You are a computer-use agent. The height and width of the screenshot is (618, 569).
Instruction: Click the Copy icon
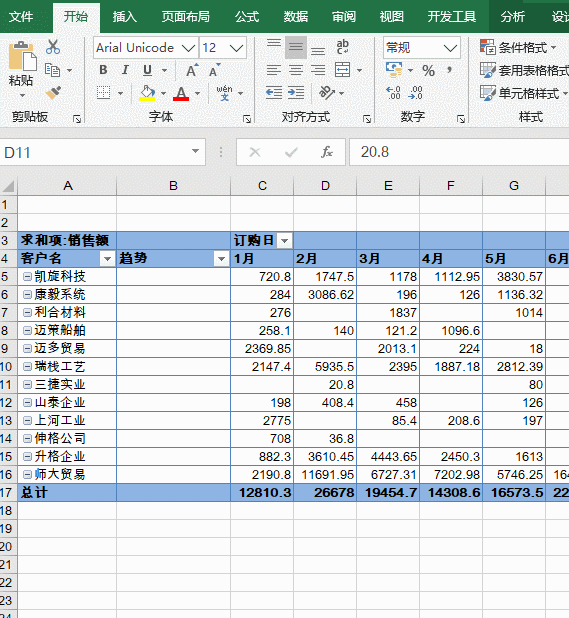53,70
